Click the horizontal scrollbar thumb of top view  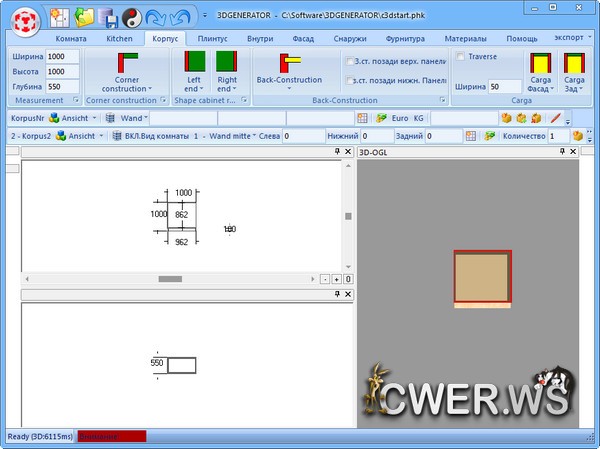[x=170, y=279]
